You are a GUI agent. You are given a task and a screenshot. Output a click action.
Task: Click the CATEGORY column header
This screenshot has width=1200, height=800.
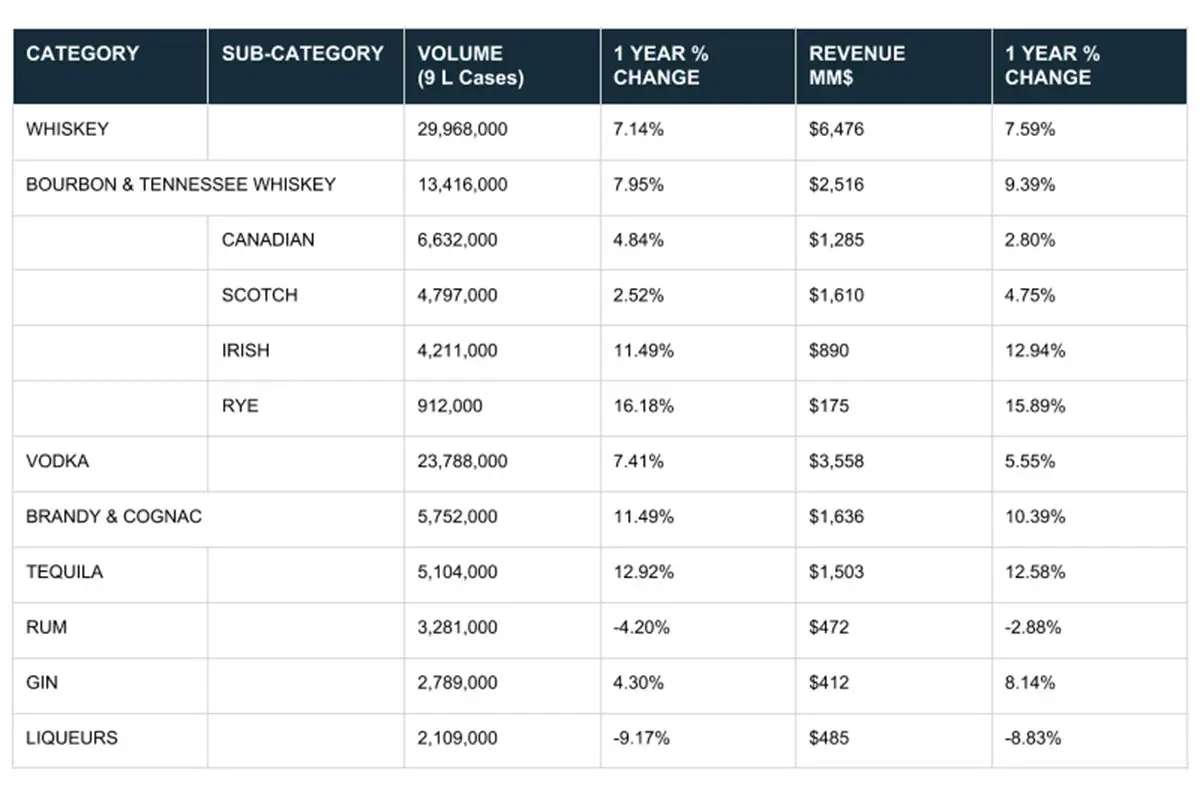click(82, 54)
